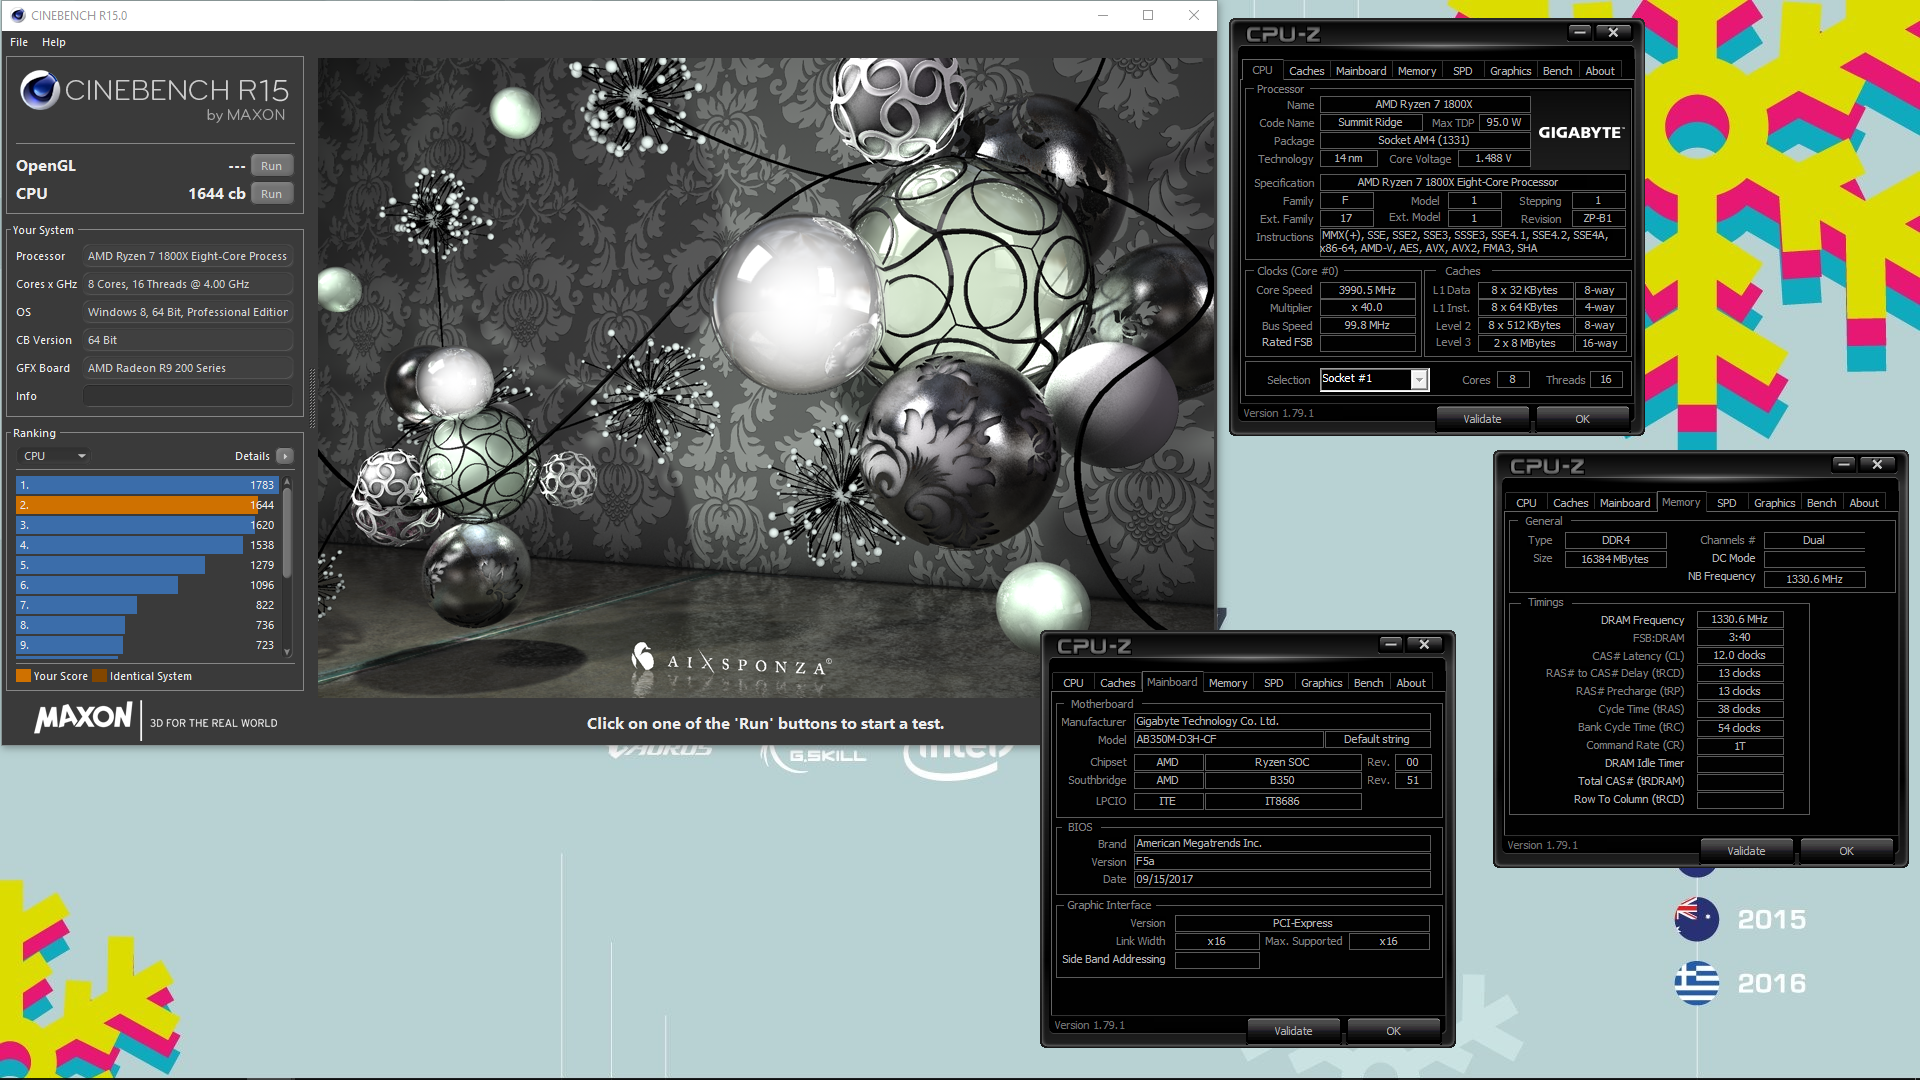Screen dimensions: 1920x1080
Task: Select ranking bar with score 1644
Action: click(147, 505)
